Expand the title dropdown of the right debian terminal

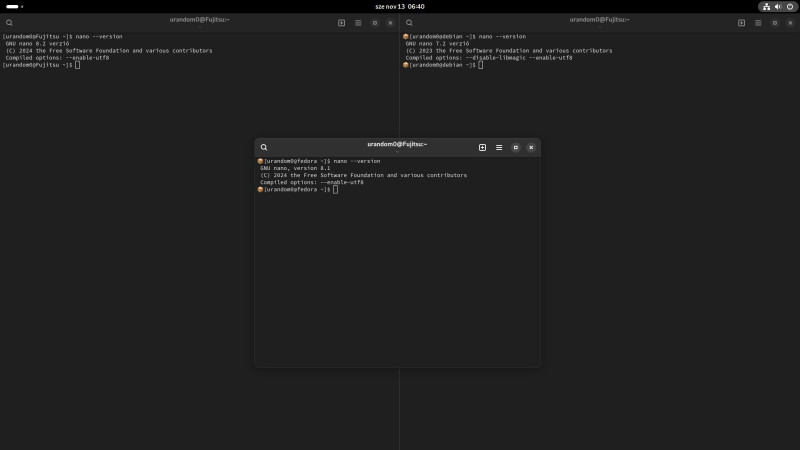tap(599, 27)
